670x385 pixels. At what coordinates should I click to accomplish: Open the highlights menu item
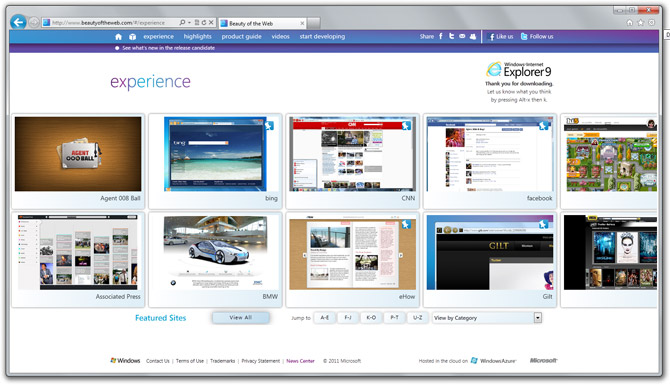[197, 36]
